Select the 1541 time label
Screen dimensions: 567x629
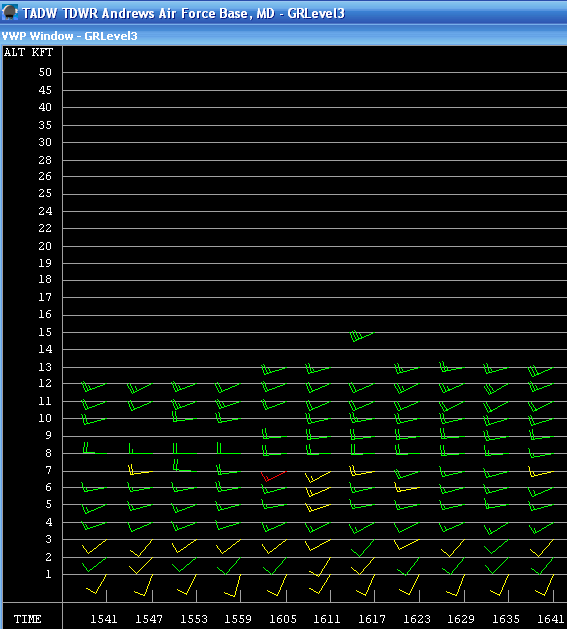coord(104,619)
